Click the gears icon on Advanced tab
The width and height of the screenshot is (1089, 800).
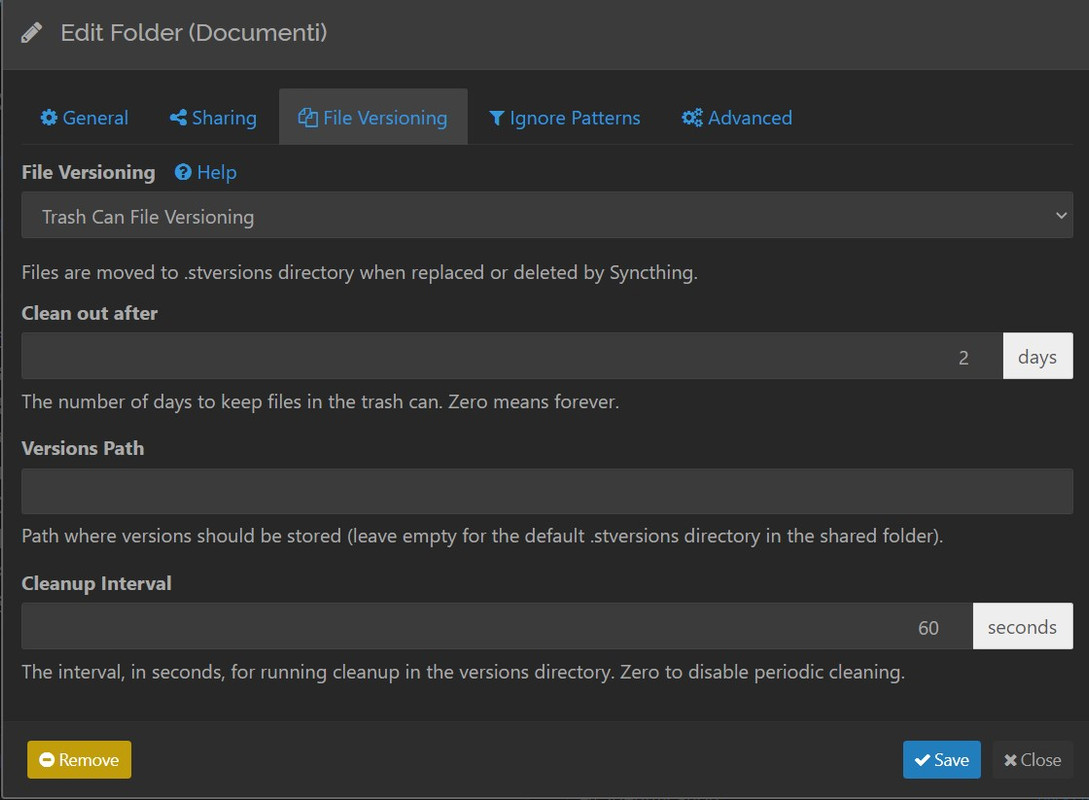692,118
